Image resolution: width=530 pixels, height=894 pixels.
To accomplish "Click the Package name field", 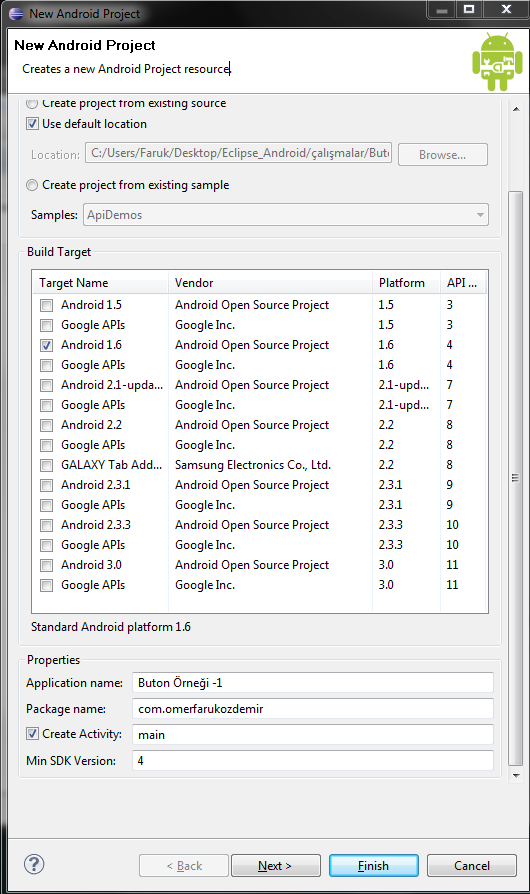I will (312, 709).
